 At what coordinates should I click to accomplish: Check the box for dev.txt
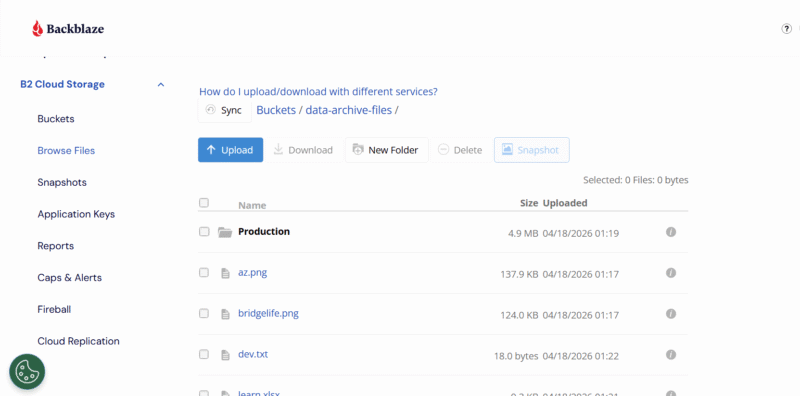pos(204,354)
